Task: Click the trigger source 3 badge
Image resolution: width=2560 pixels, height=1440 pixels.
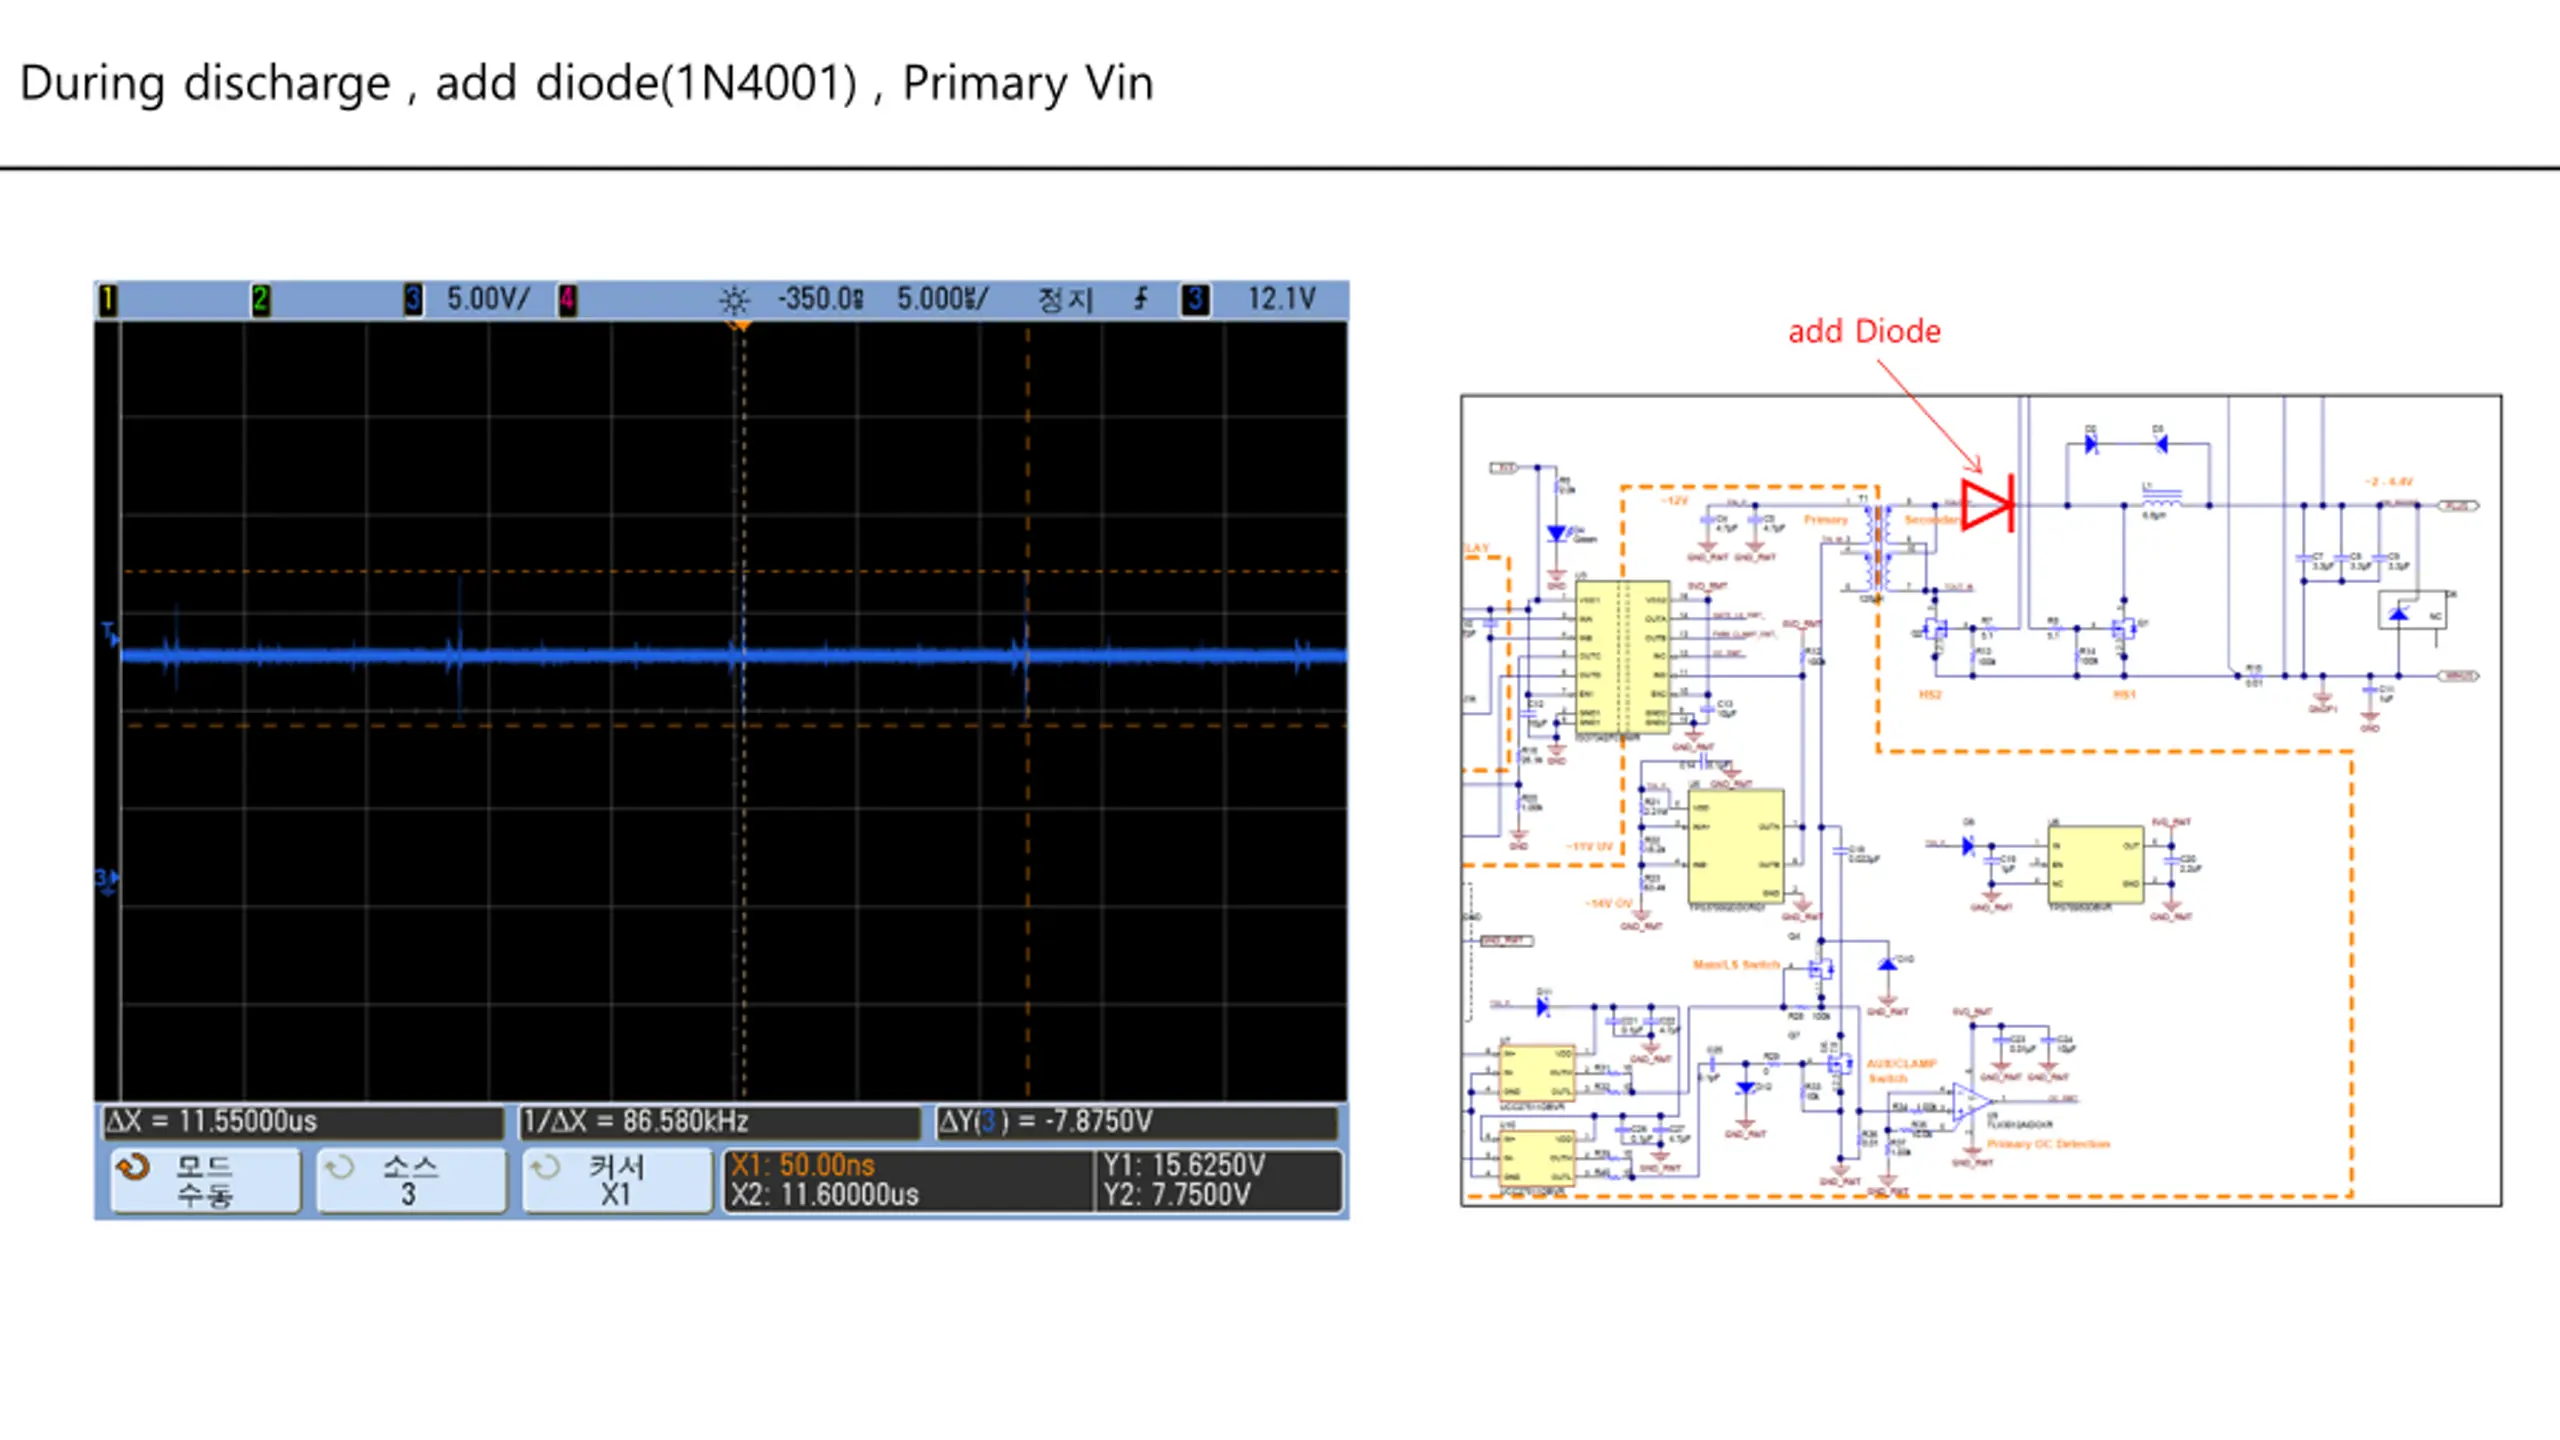Action: tap(1195, 299)
